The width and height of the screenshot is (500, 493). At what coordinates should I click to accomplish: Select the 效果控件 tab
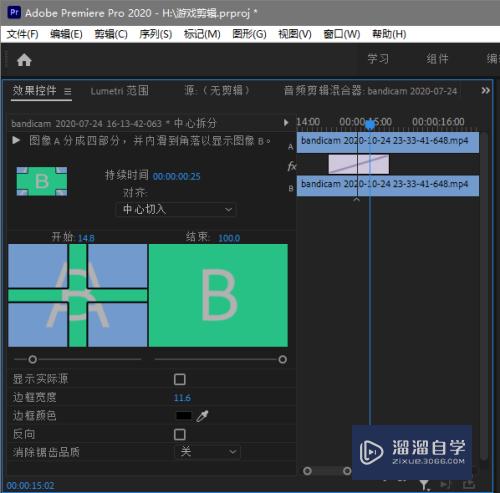(34, 91)
